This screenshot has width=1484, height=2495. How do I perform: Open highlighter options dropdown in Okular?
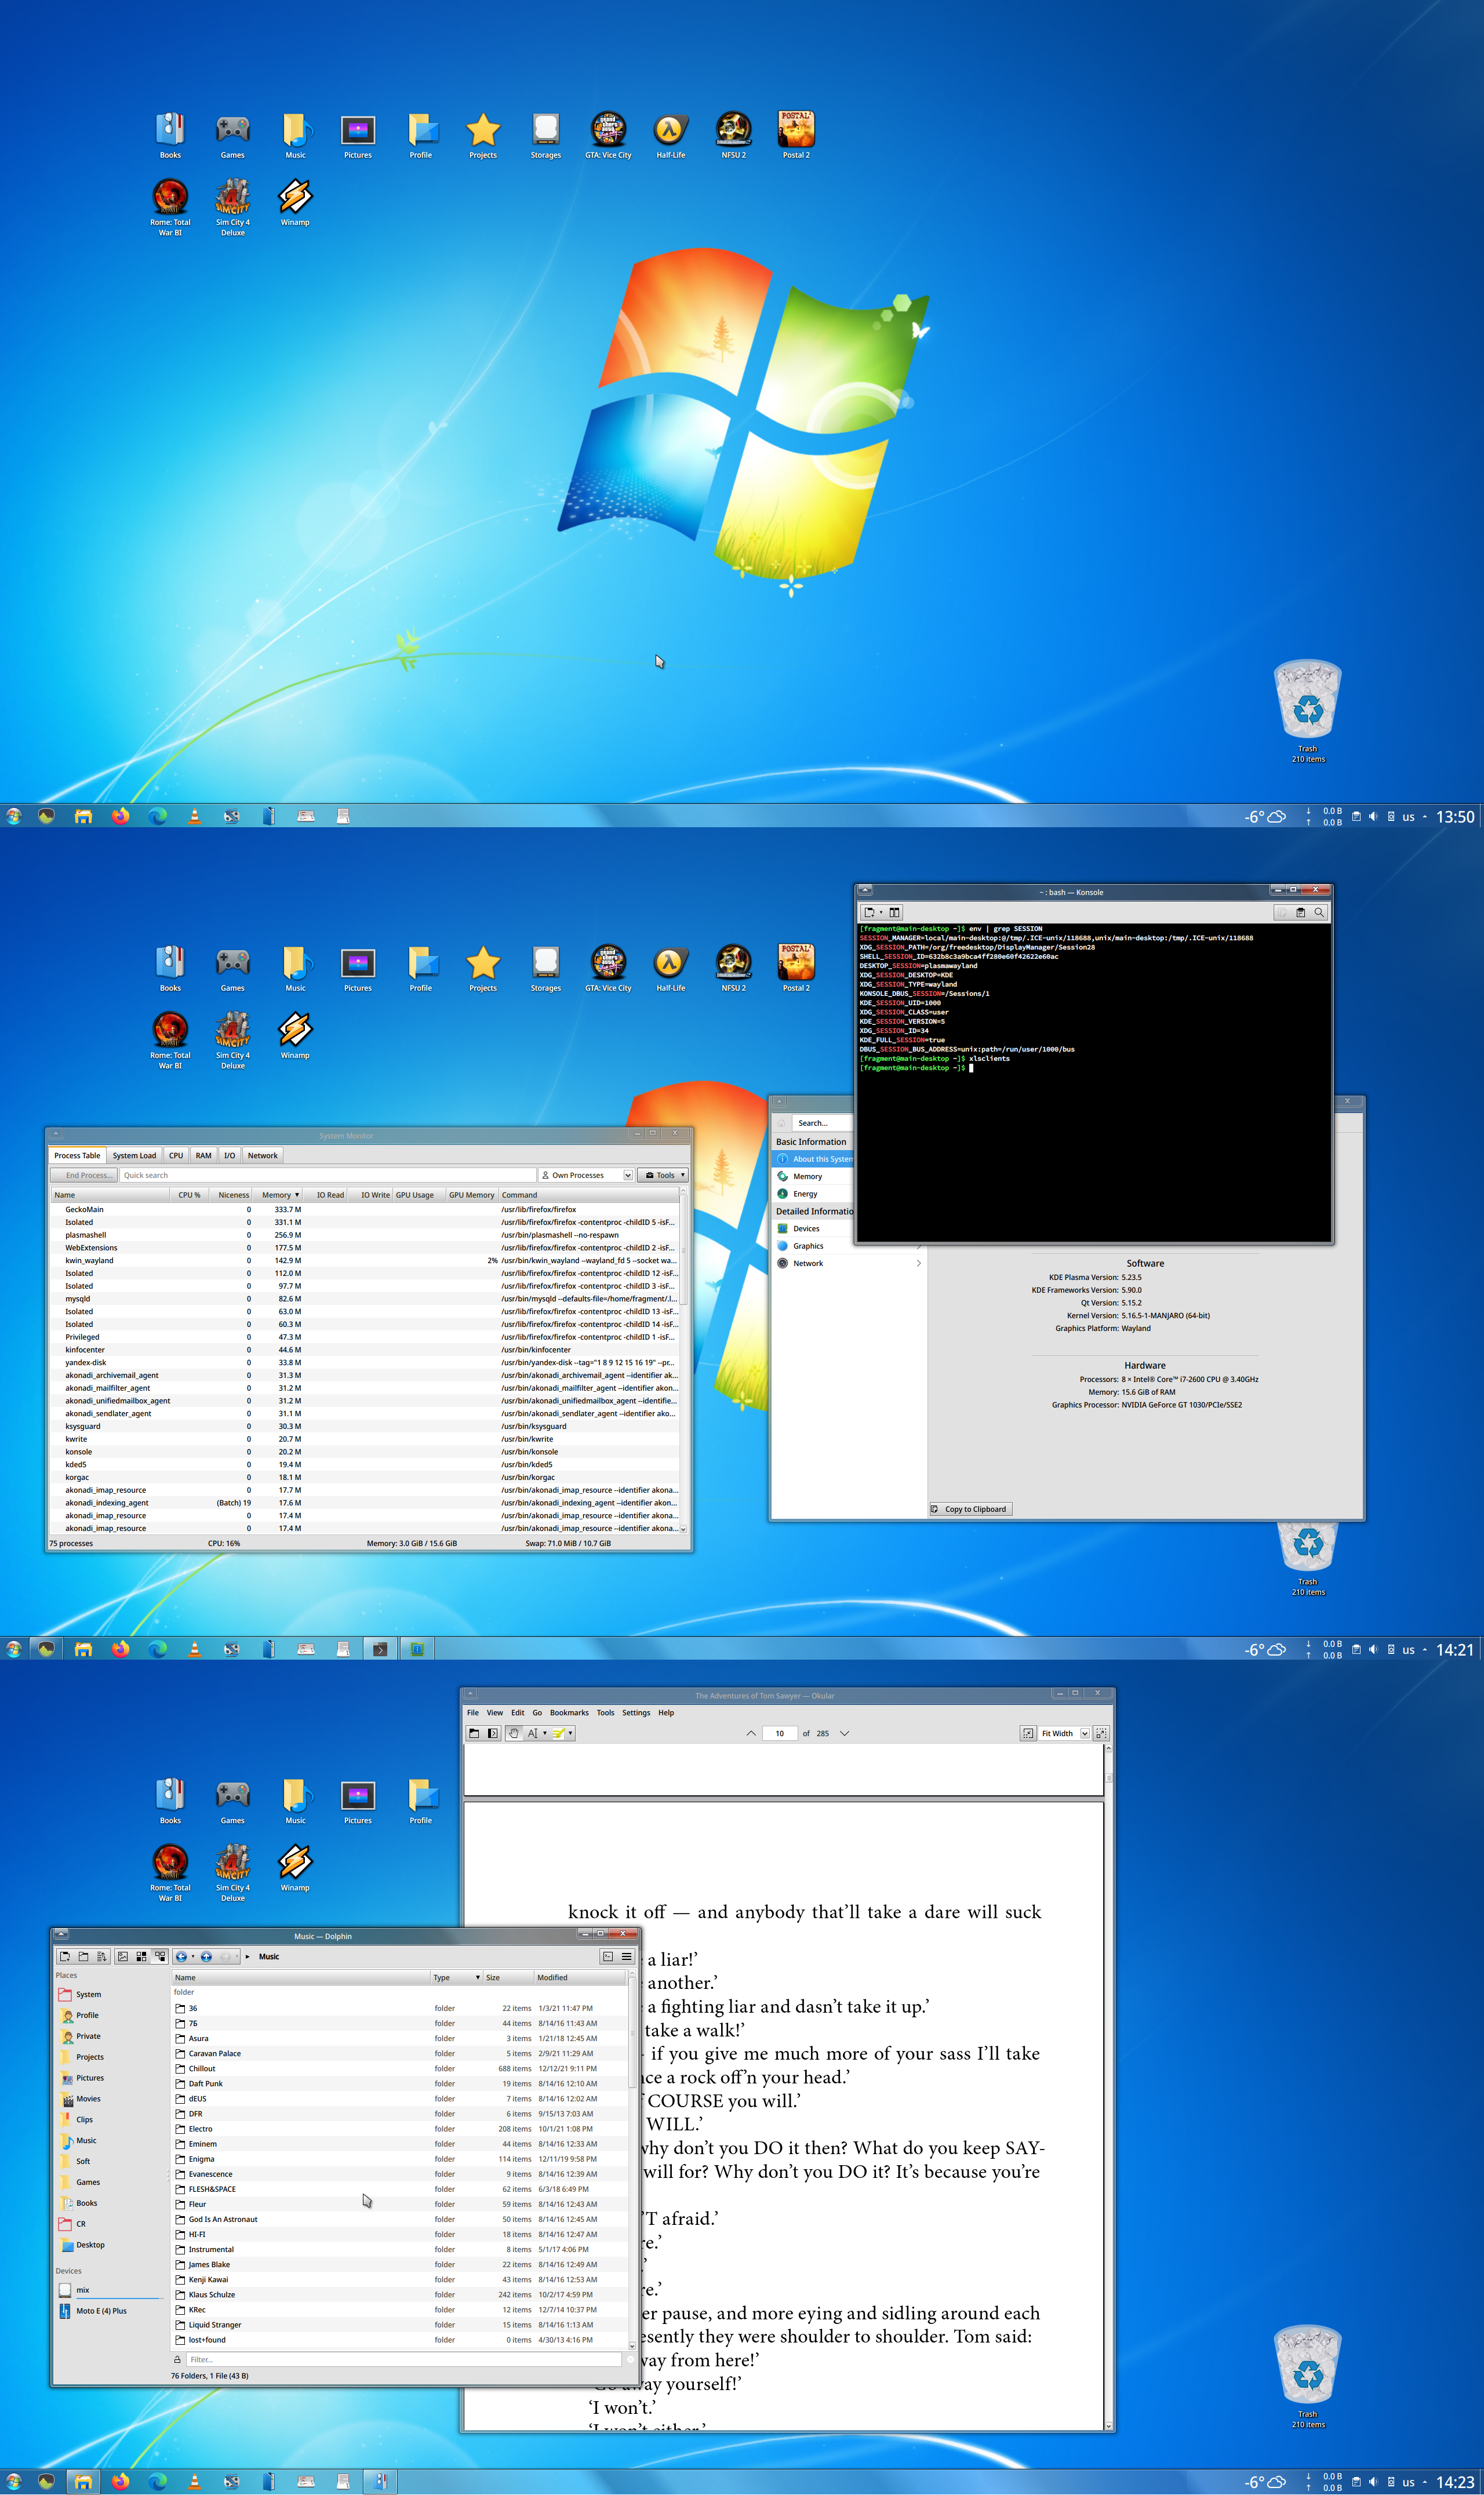tap(570, 1733)
